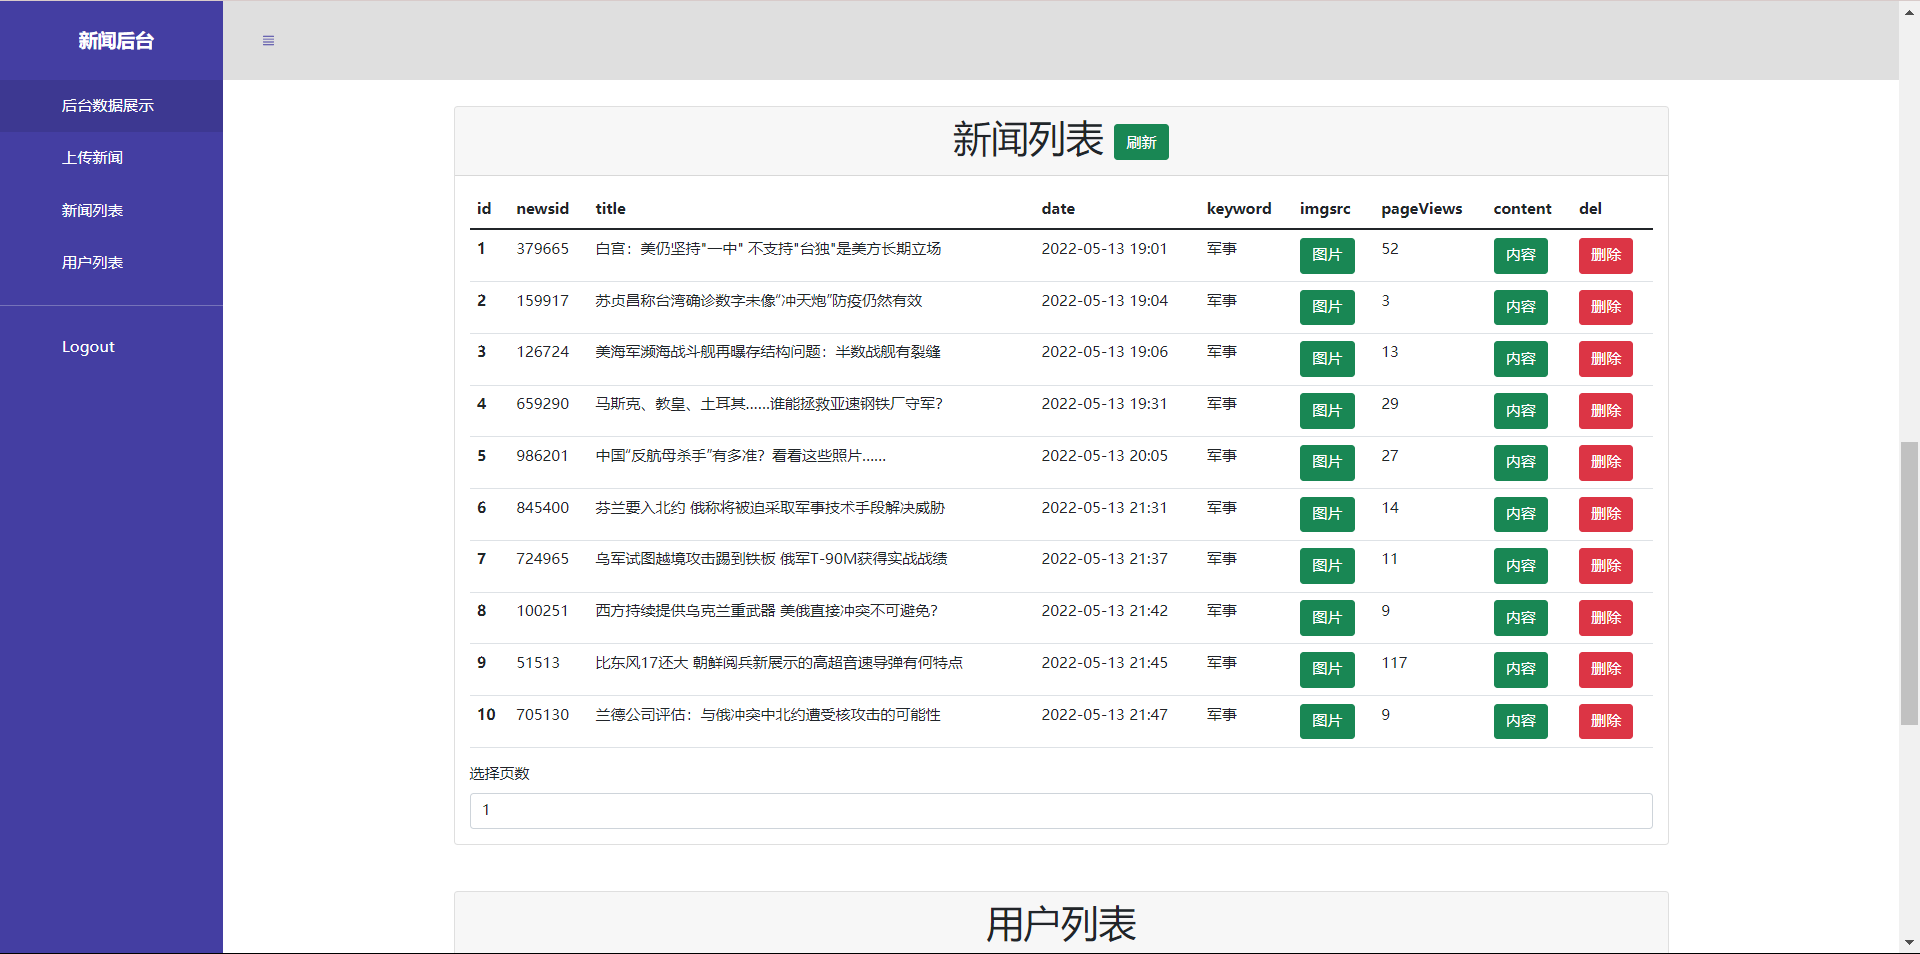View 图片 for newsid 986201
This screenshot has height=954, width=1920.
(x=1327, y=462)
